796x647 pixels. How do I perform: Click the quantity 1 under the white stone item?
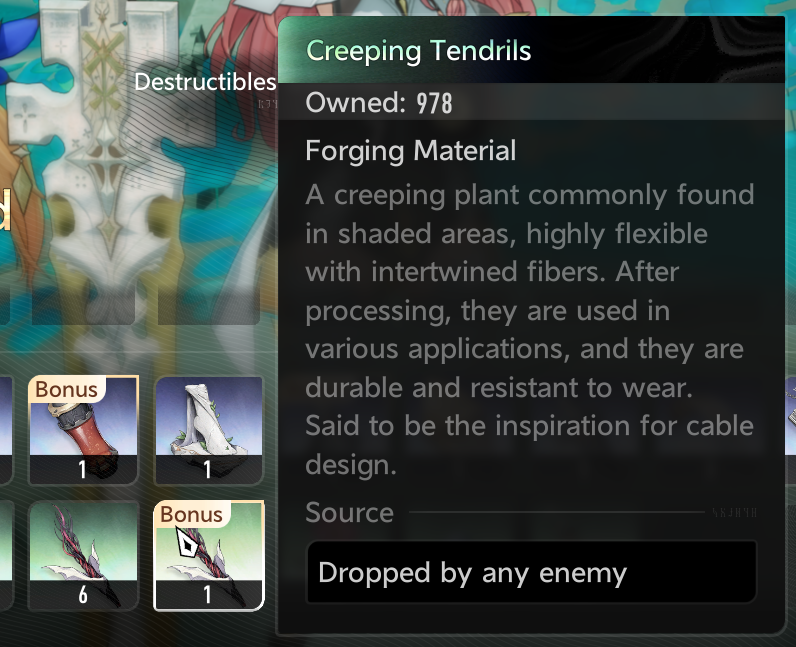pyautogui.click(x=207, y=469)
